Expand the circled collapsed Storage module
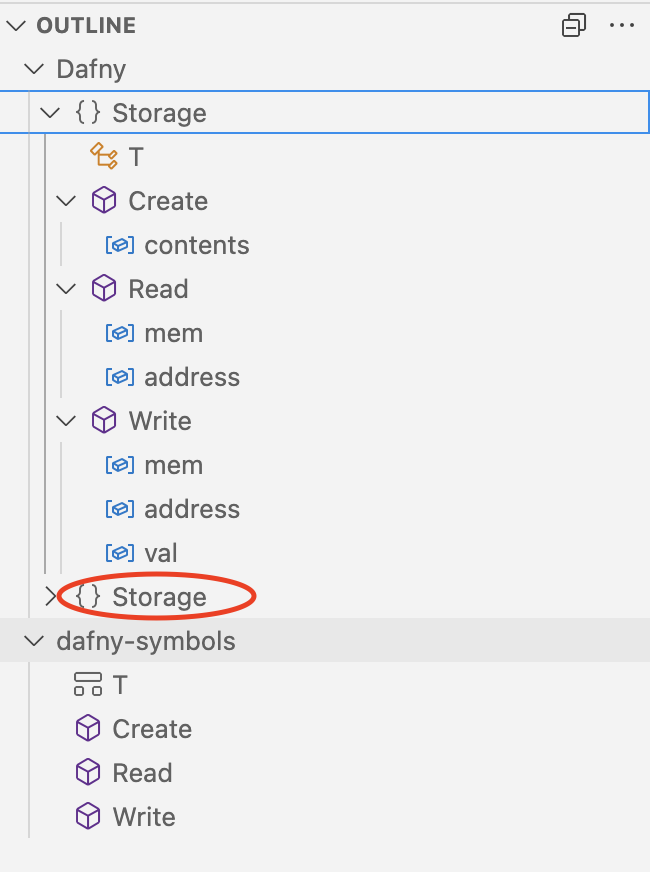 [51, 596]
